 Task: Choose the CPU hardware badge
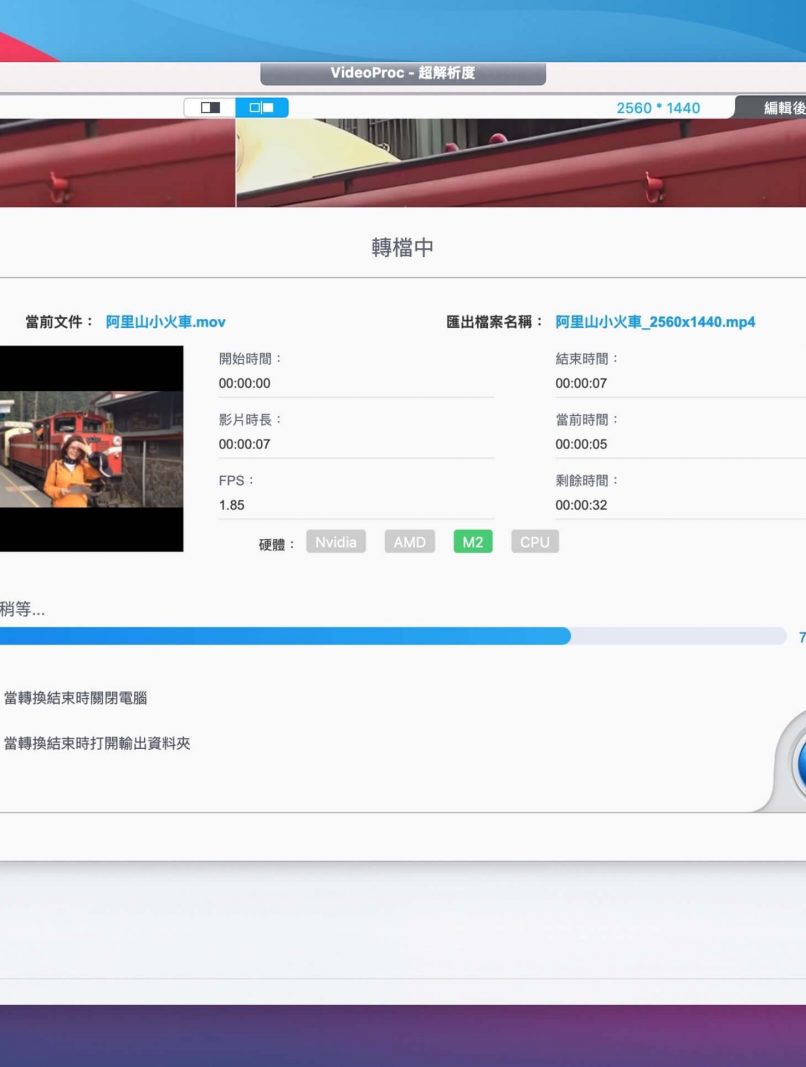(535, 542)
